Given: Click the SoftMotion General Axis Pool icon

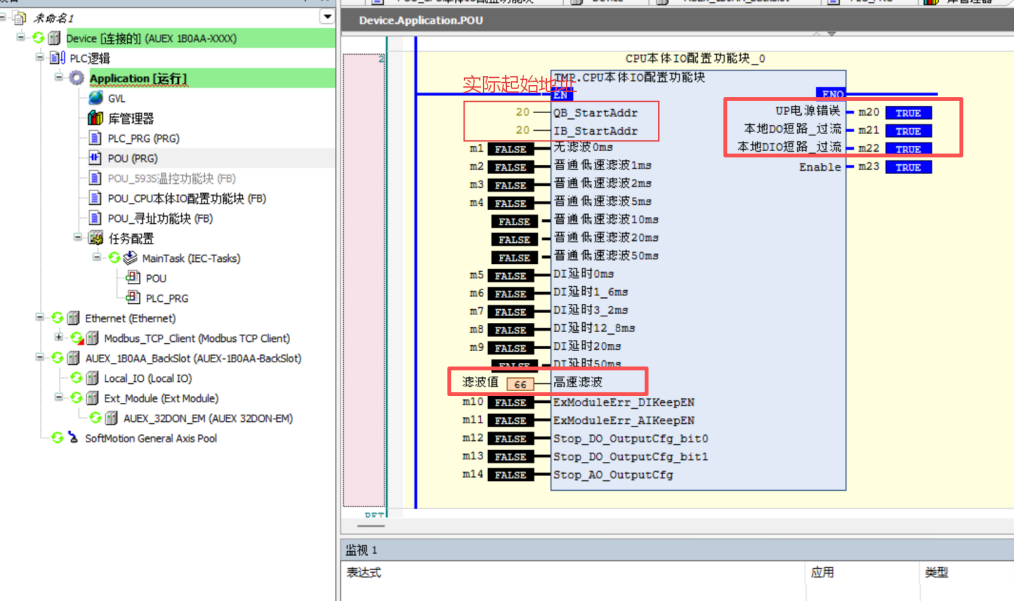Looking at the screenshot, I should (x=73, y=438).
